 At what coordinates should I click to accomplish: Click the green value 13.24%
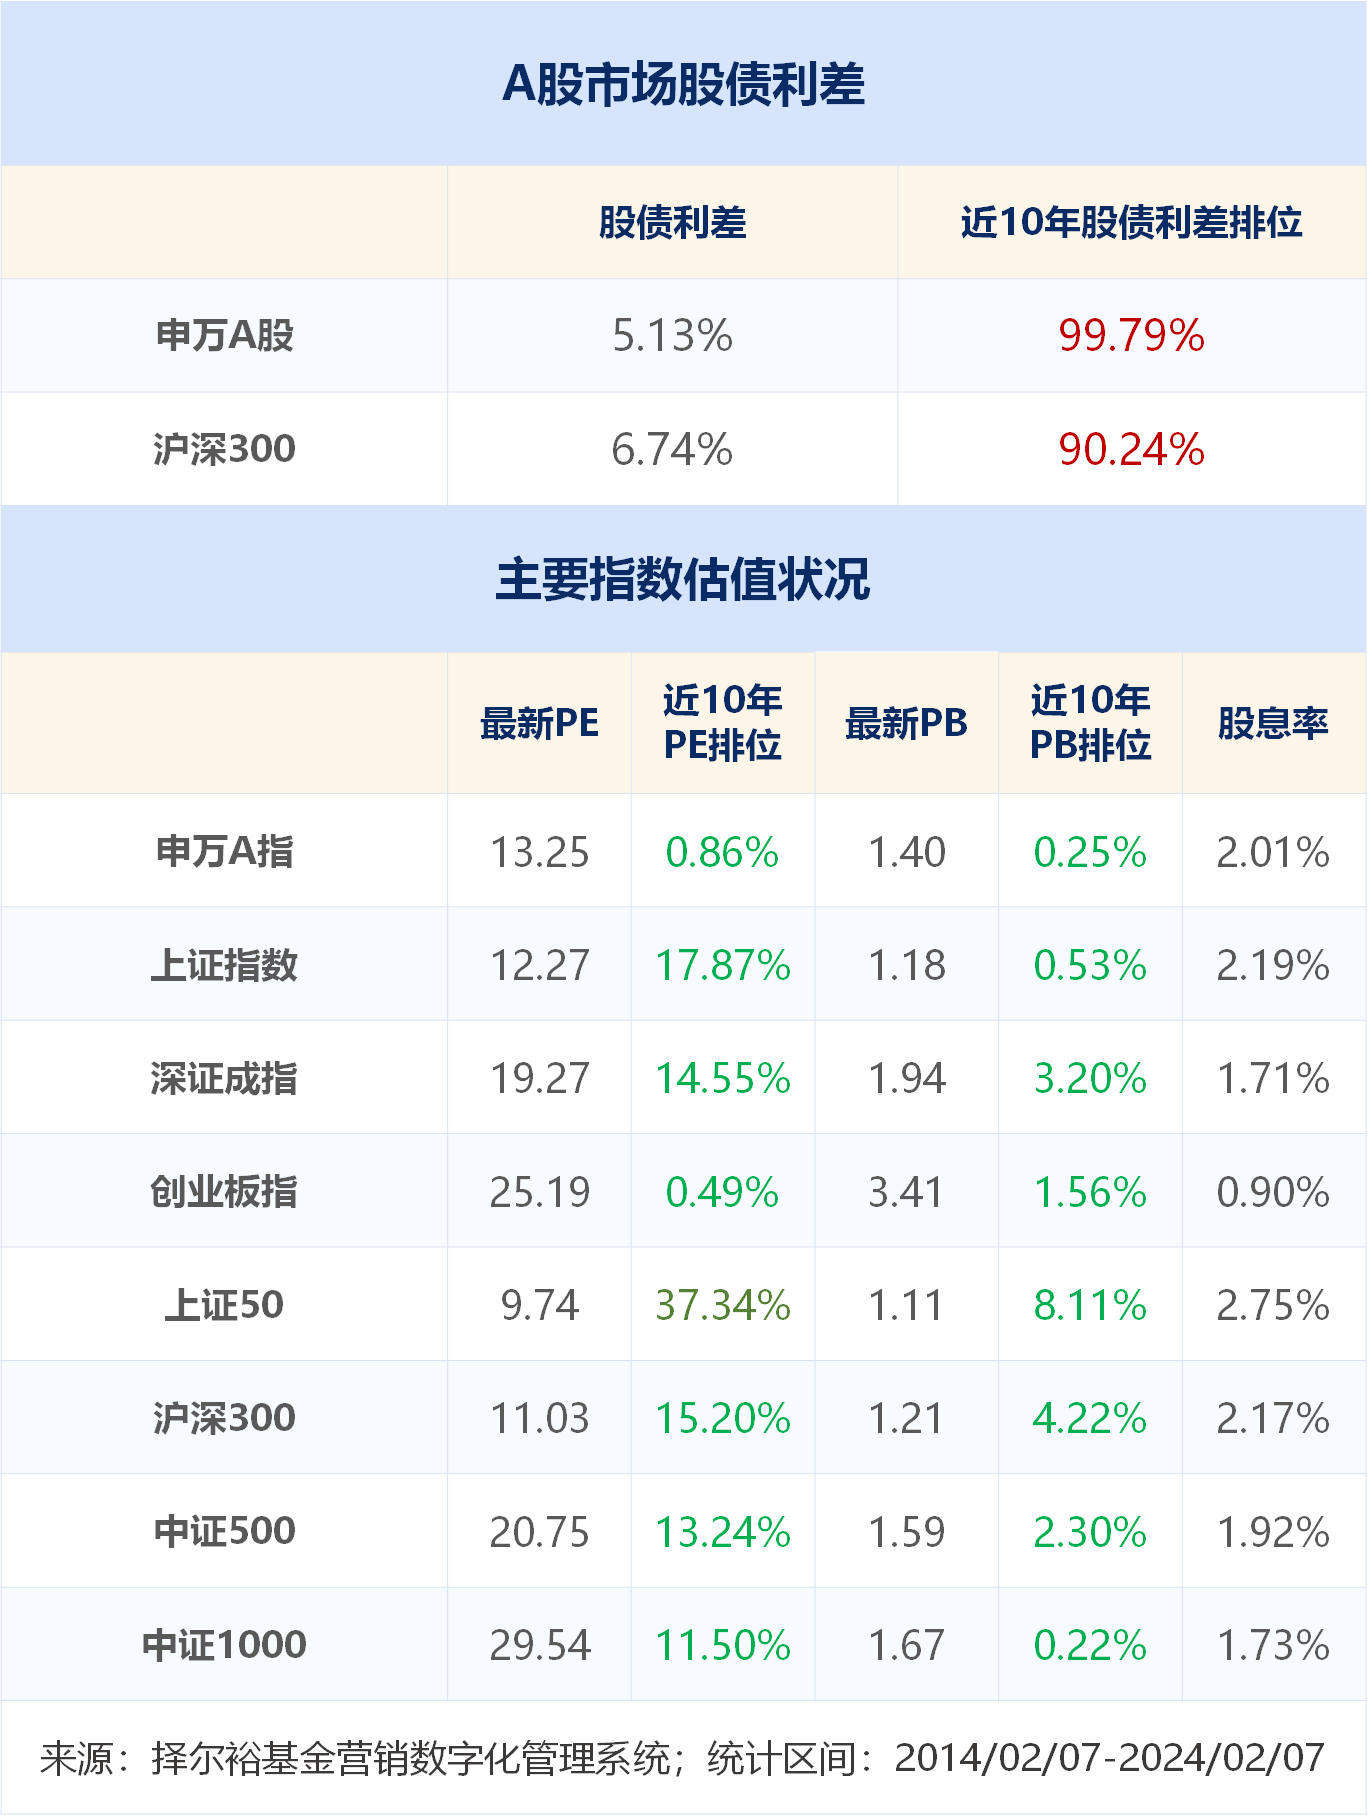click(x=723, y=1531)
